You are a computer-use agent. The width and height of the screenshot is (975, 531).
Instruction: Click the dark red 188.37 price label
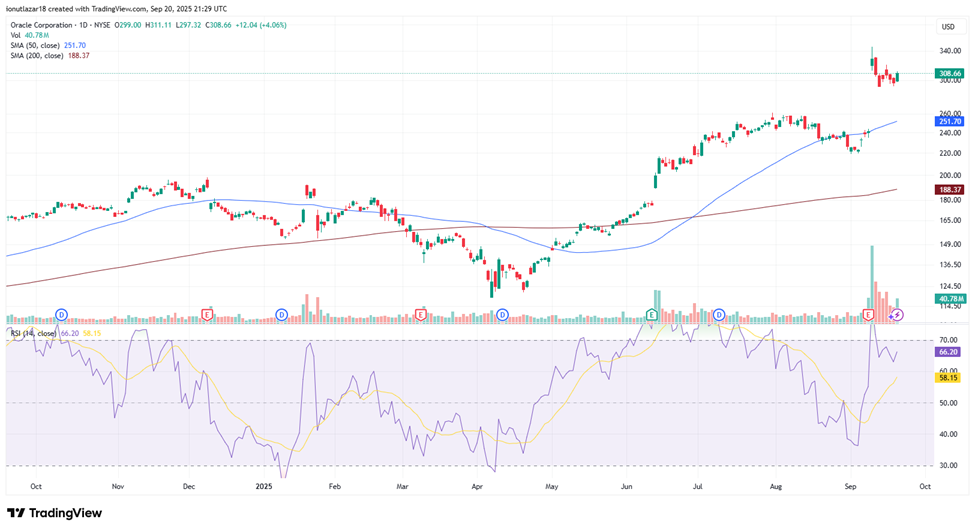(949, 189)
